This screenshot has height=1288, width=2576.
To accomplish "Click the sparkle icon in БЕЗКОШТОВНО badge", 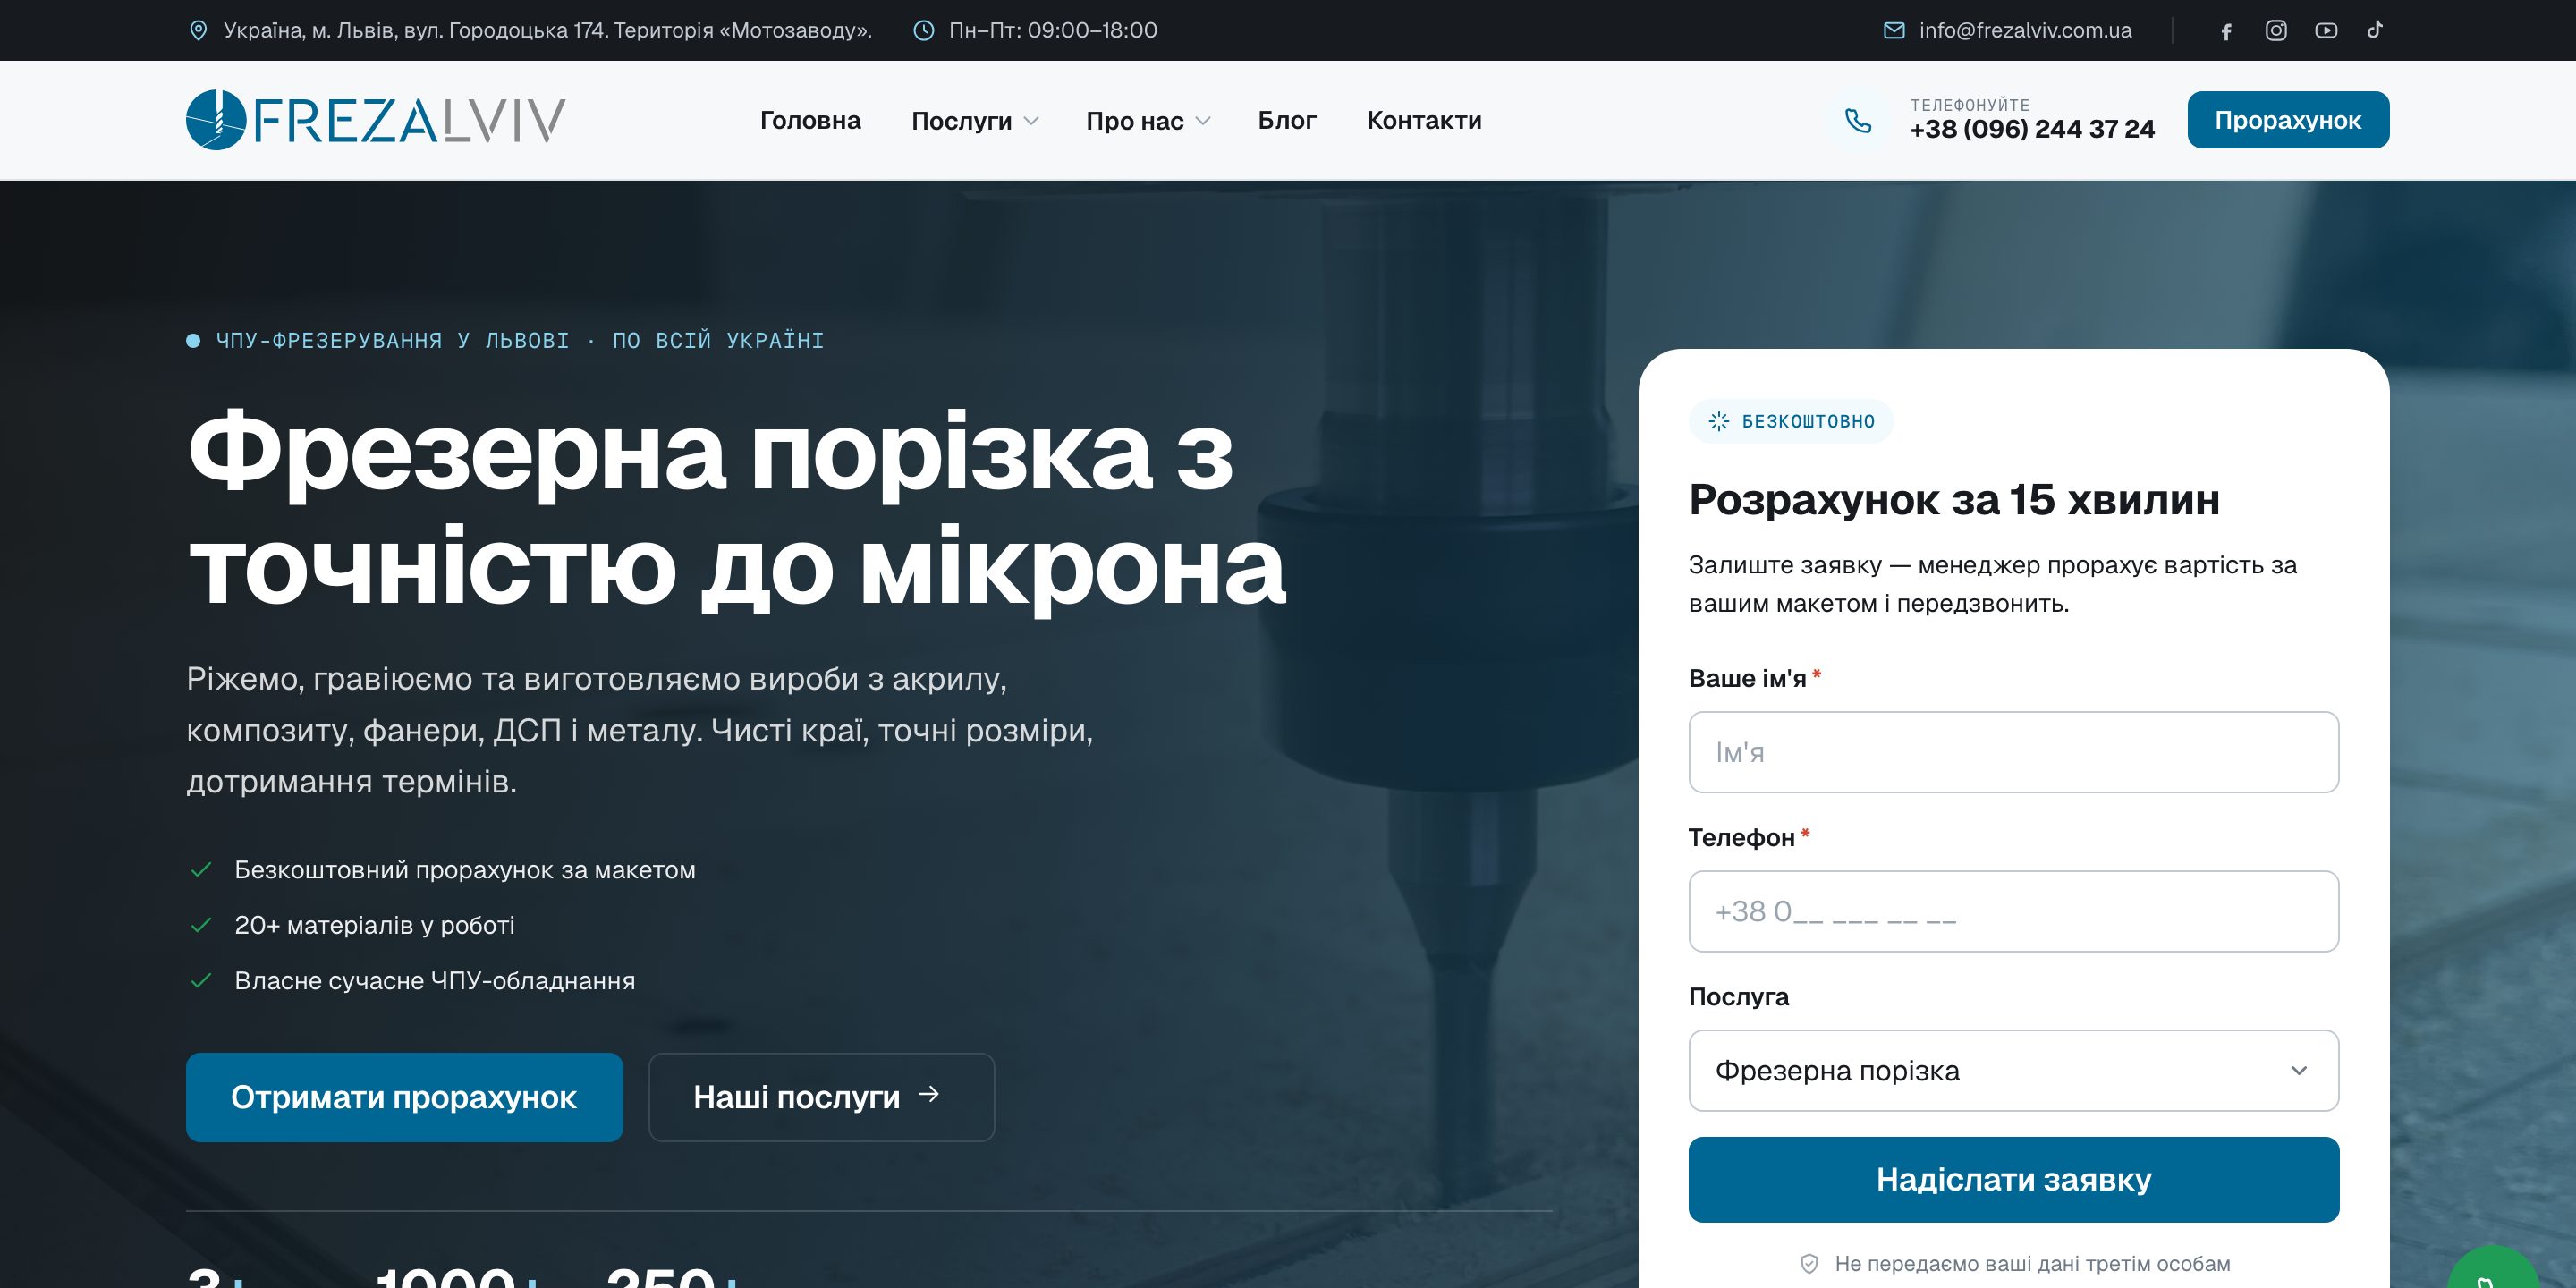I will 1719,421.
